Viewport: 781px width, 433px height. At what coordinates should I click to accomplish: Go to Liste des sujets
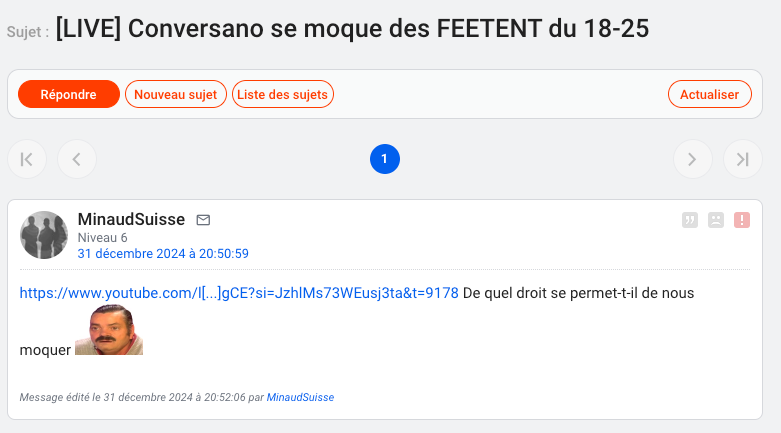282,94
